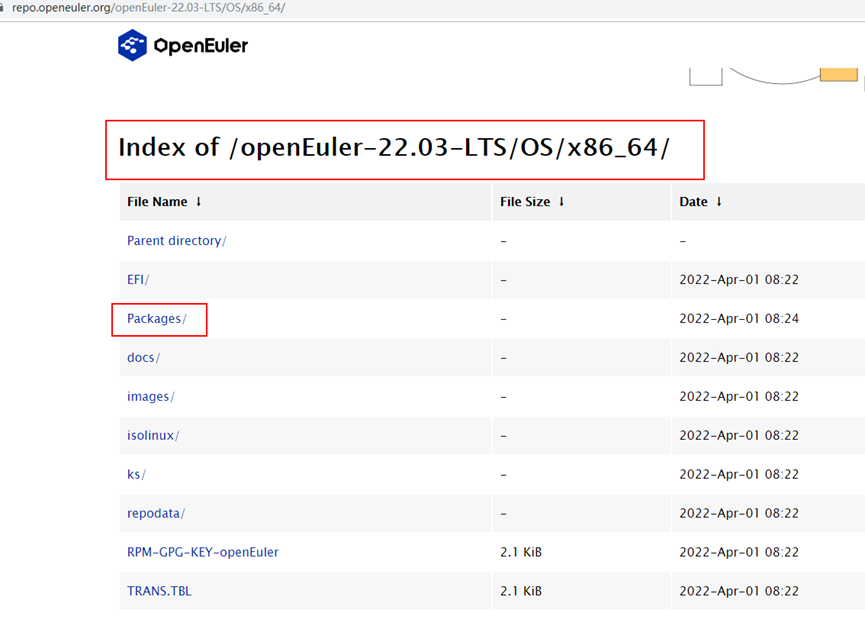Open the repodata folder link

point(156,513)
